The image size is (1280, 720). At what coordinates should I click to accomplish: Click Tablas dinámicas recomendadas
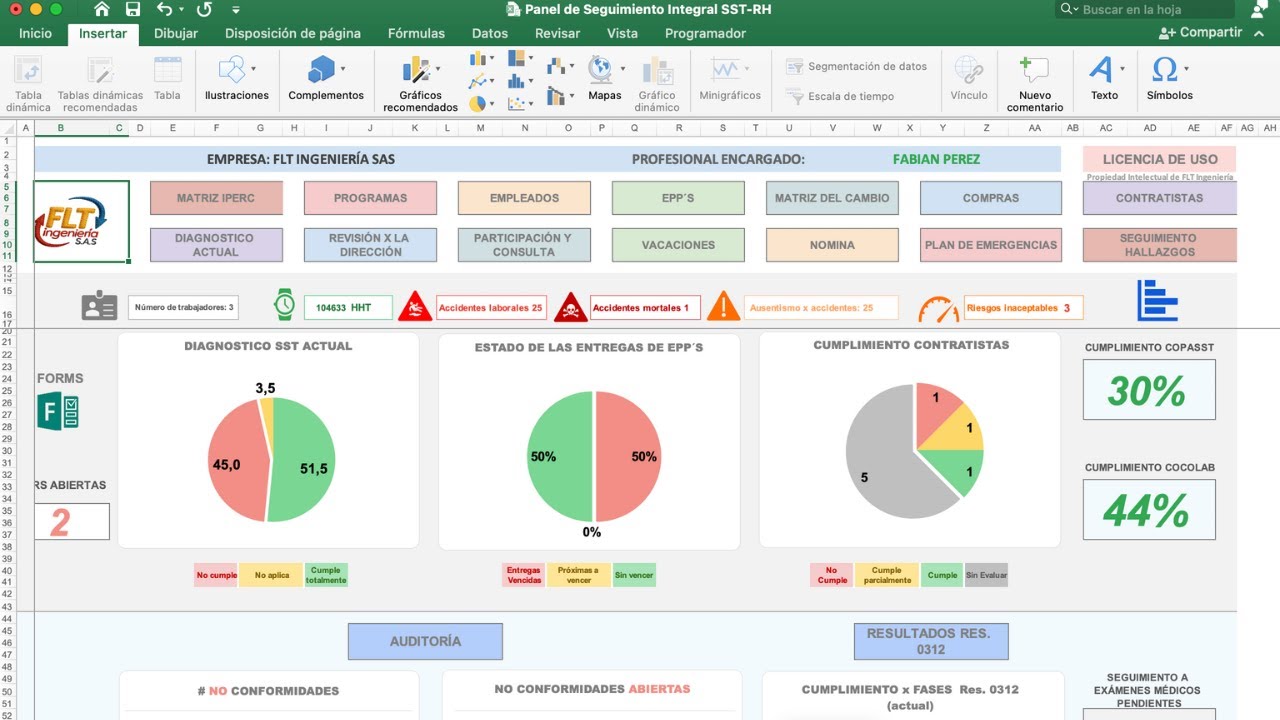pos(100,83)
